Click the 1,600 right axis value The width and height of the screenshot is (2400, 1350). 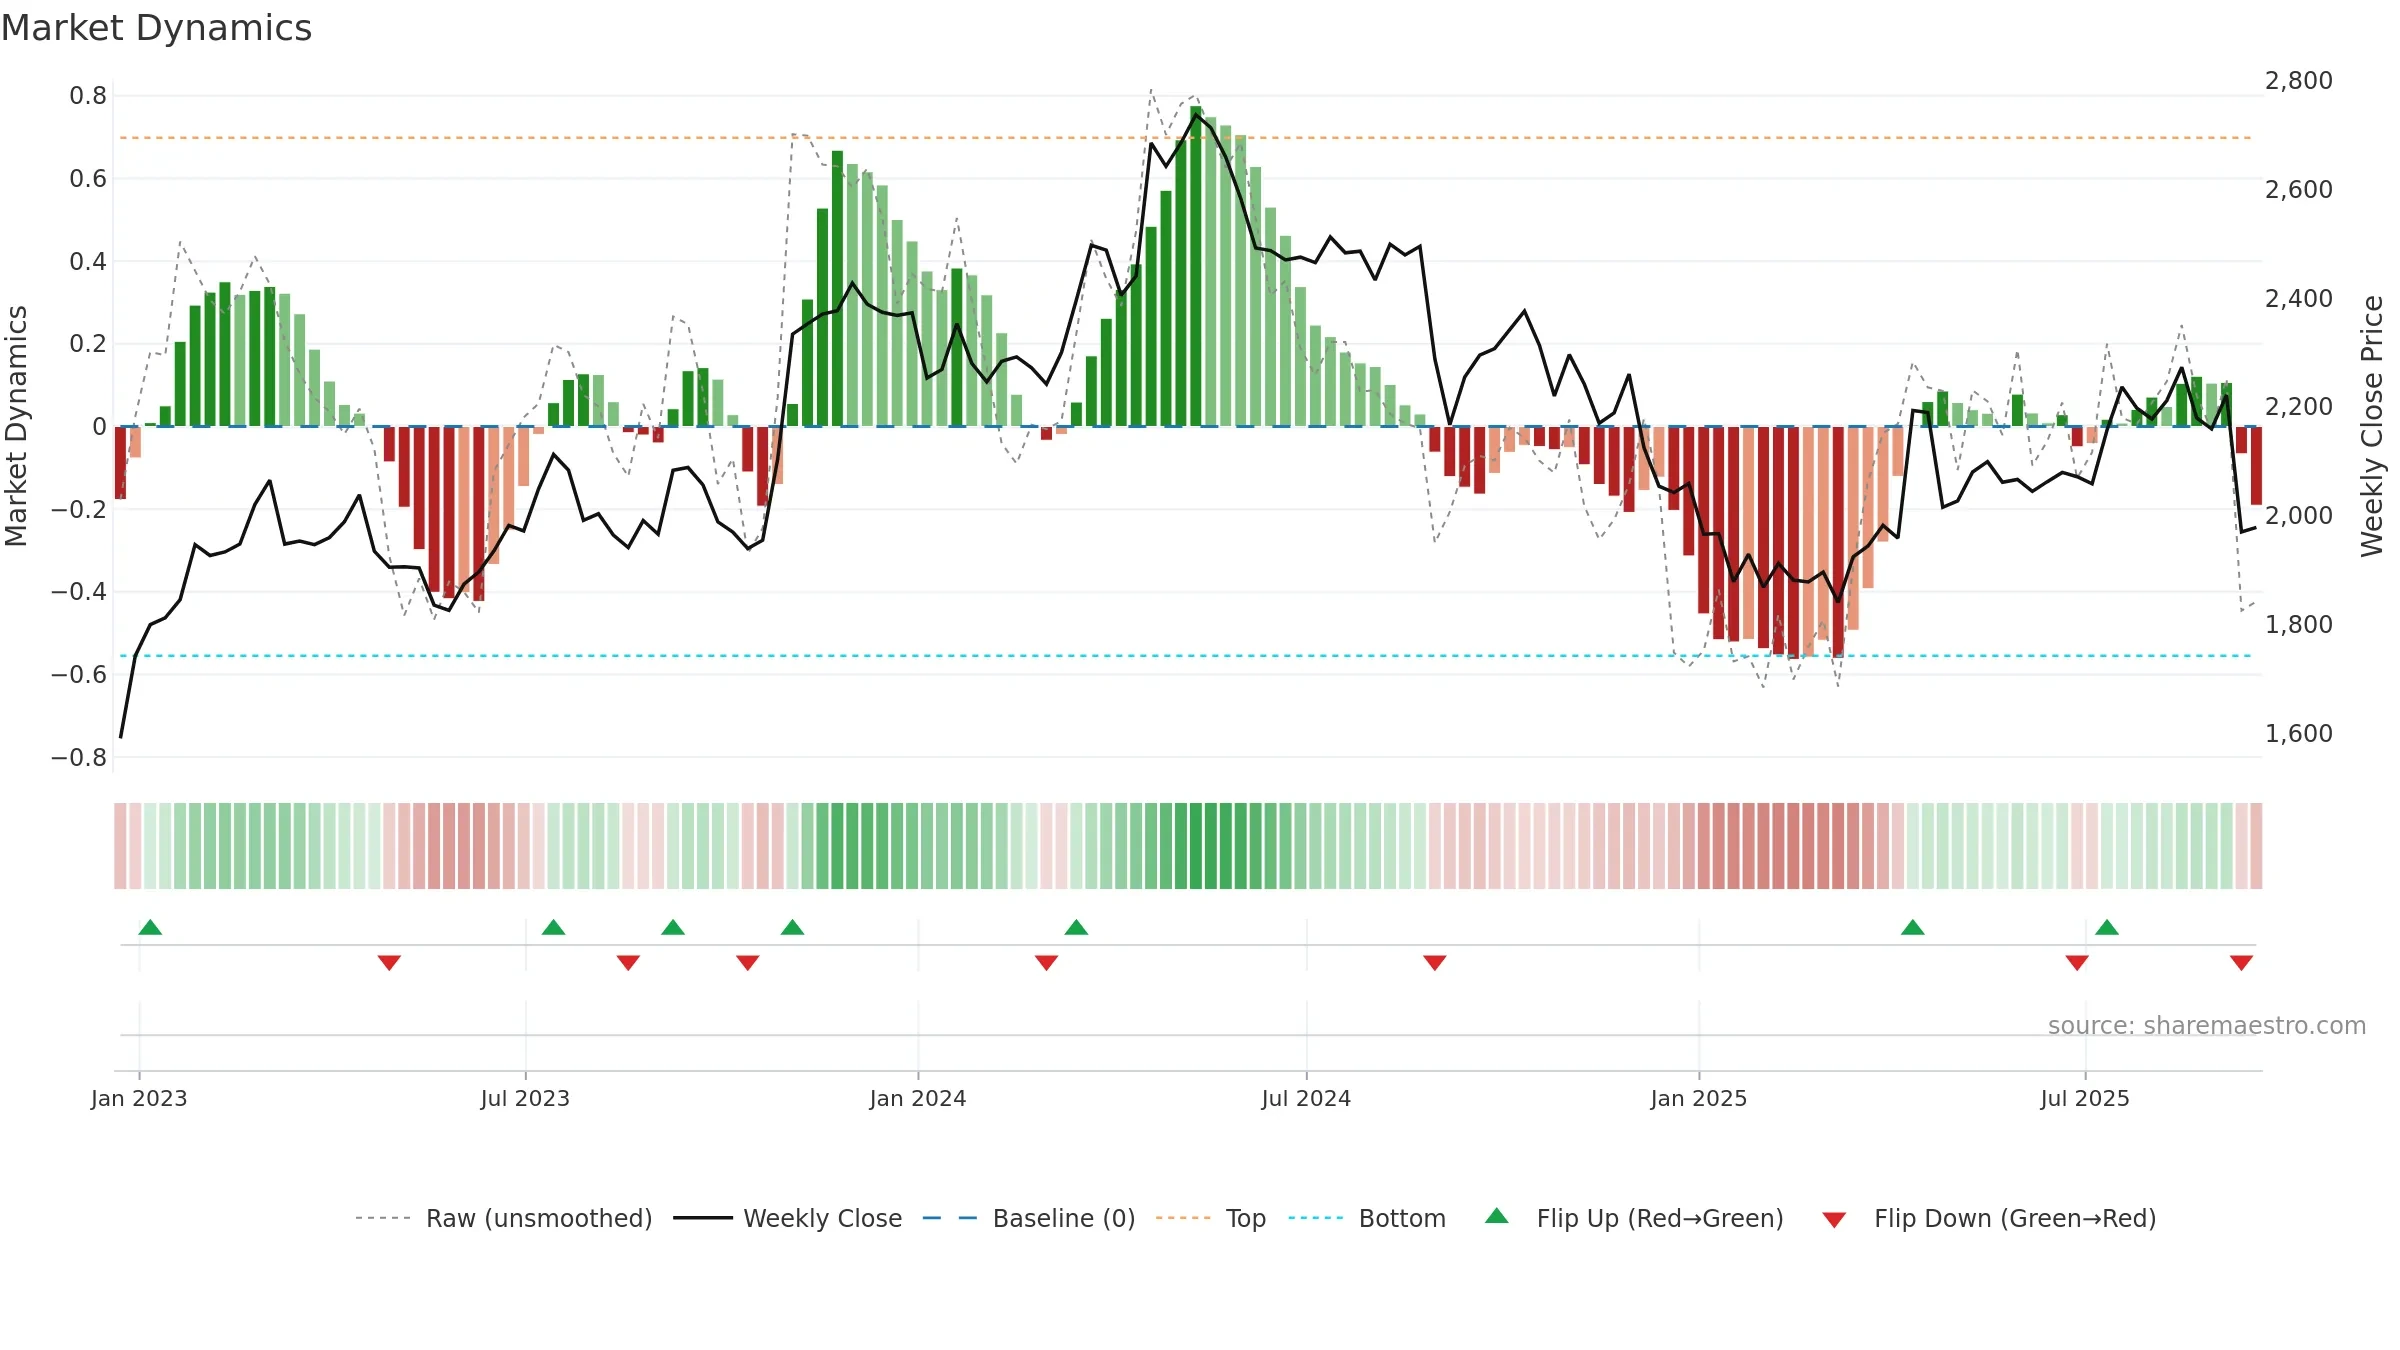[x=2299, y=734]
